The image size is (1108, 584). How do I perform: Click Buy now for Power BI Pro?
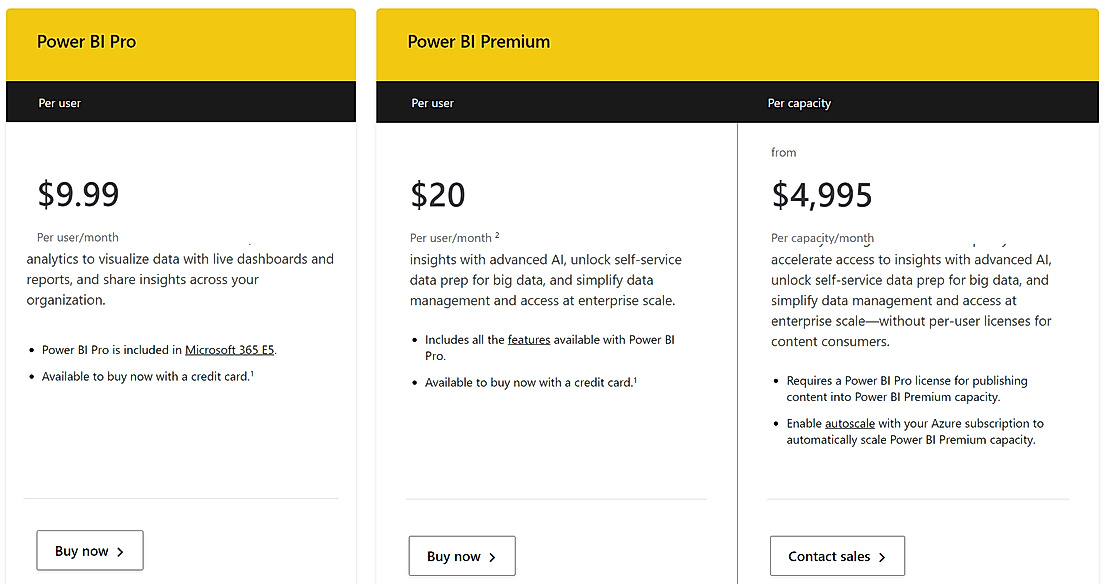pyautogui.click(x=90, y=550)
